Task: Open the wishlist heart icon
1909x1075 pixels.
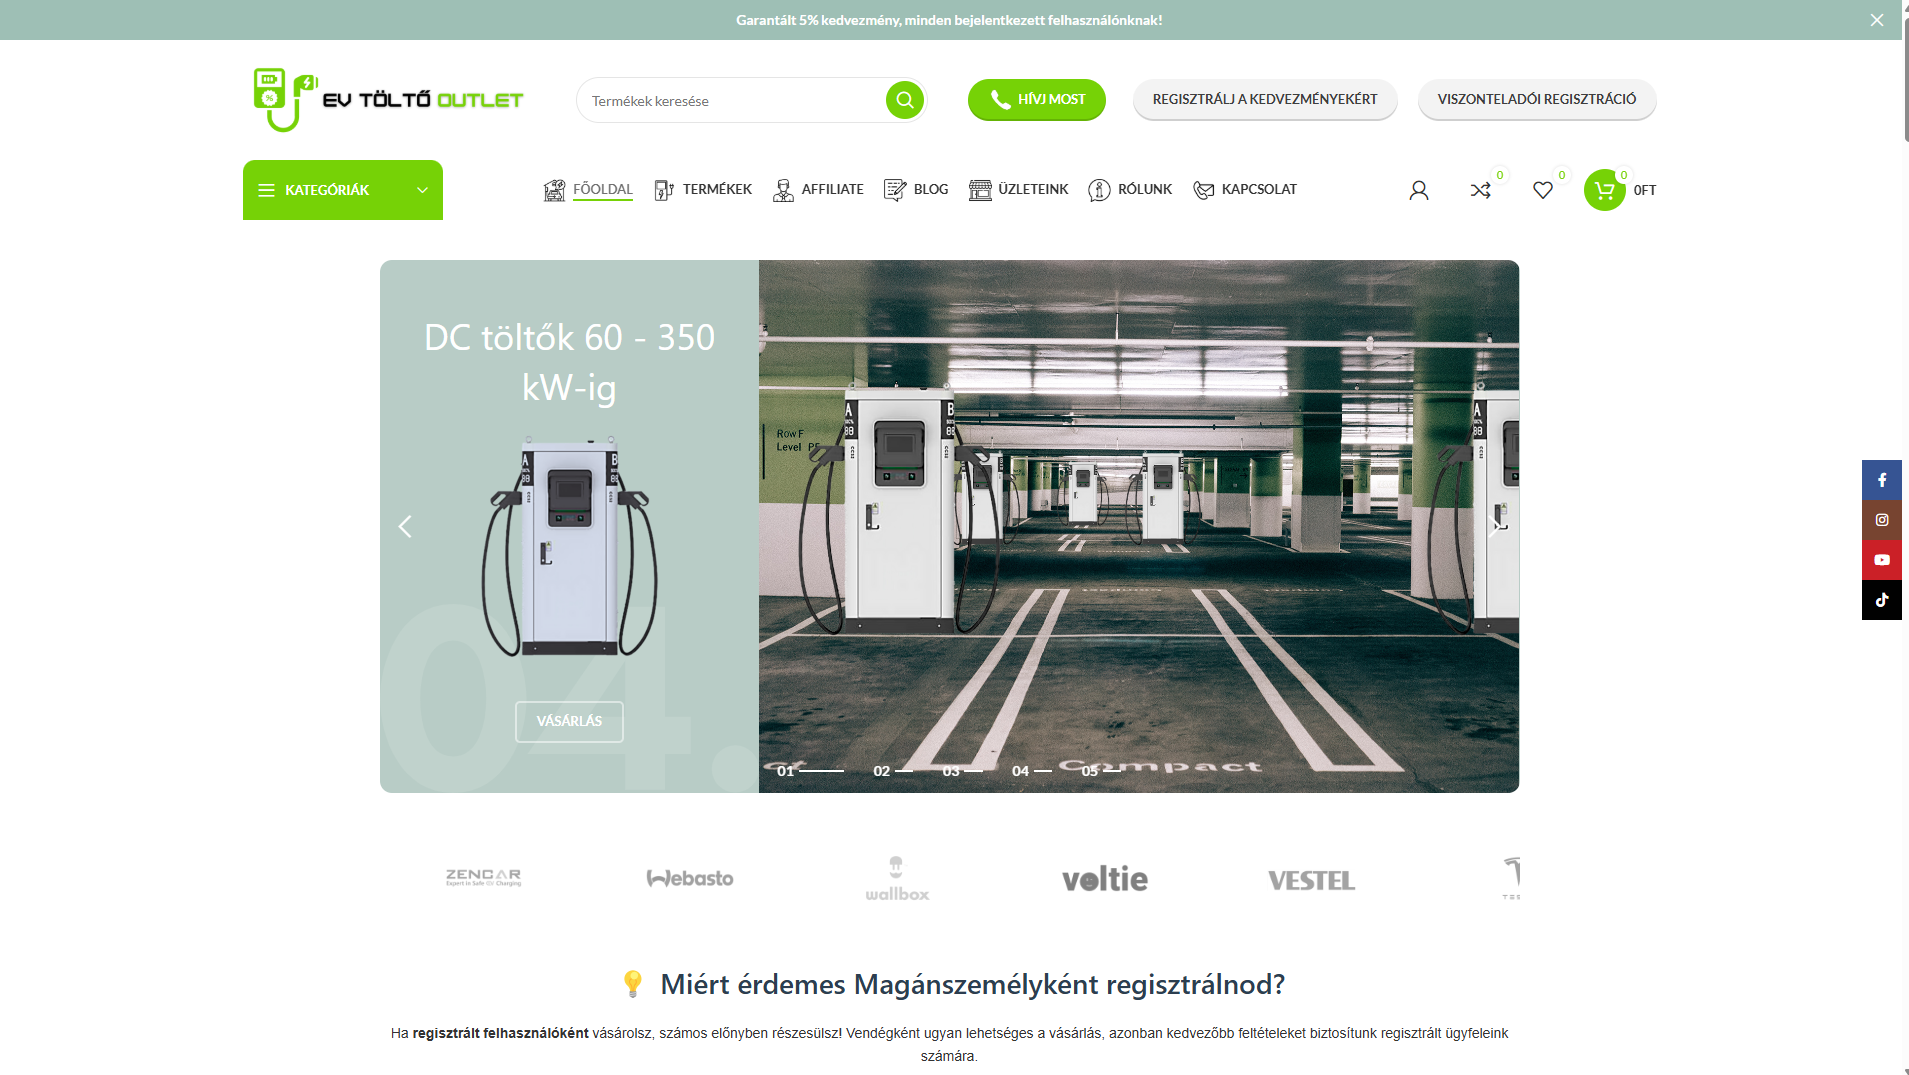Action: [1543, 190]
